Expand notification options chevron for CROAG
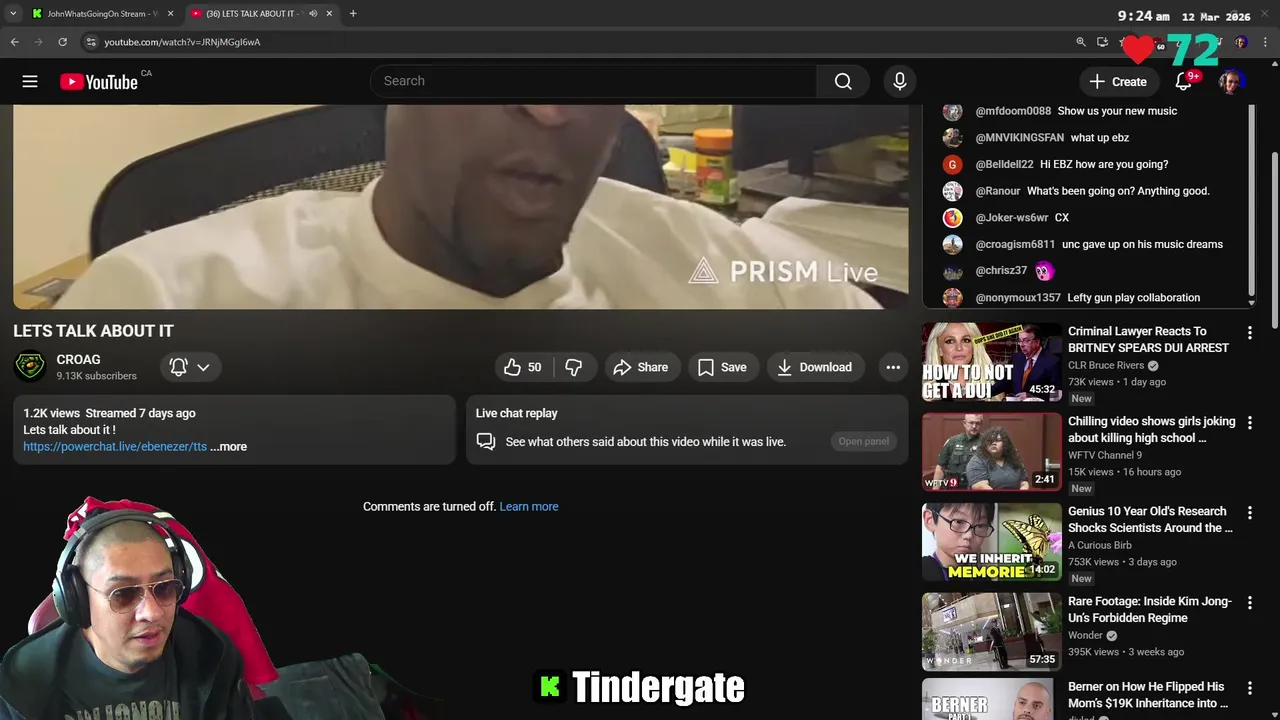 tap(203, 367)
